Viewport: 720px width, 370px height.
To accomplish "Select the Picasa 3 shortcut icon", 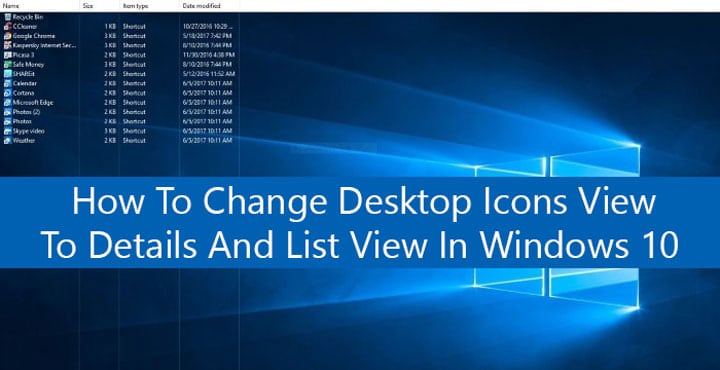I will (x=7, y=55).
